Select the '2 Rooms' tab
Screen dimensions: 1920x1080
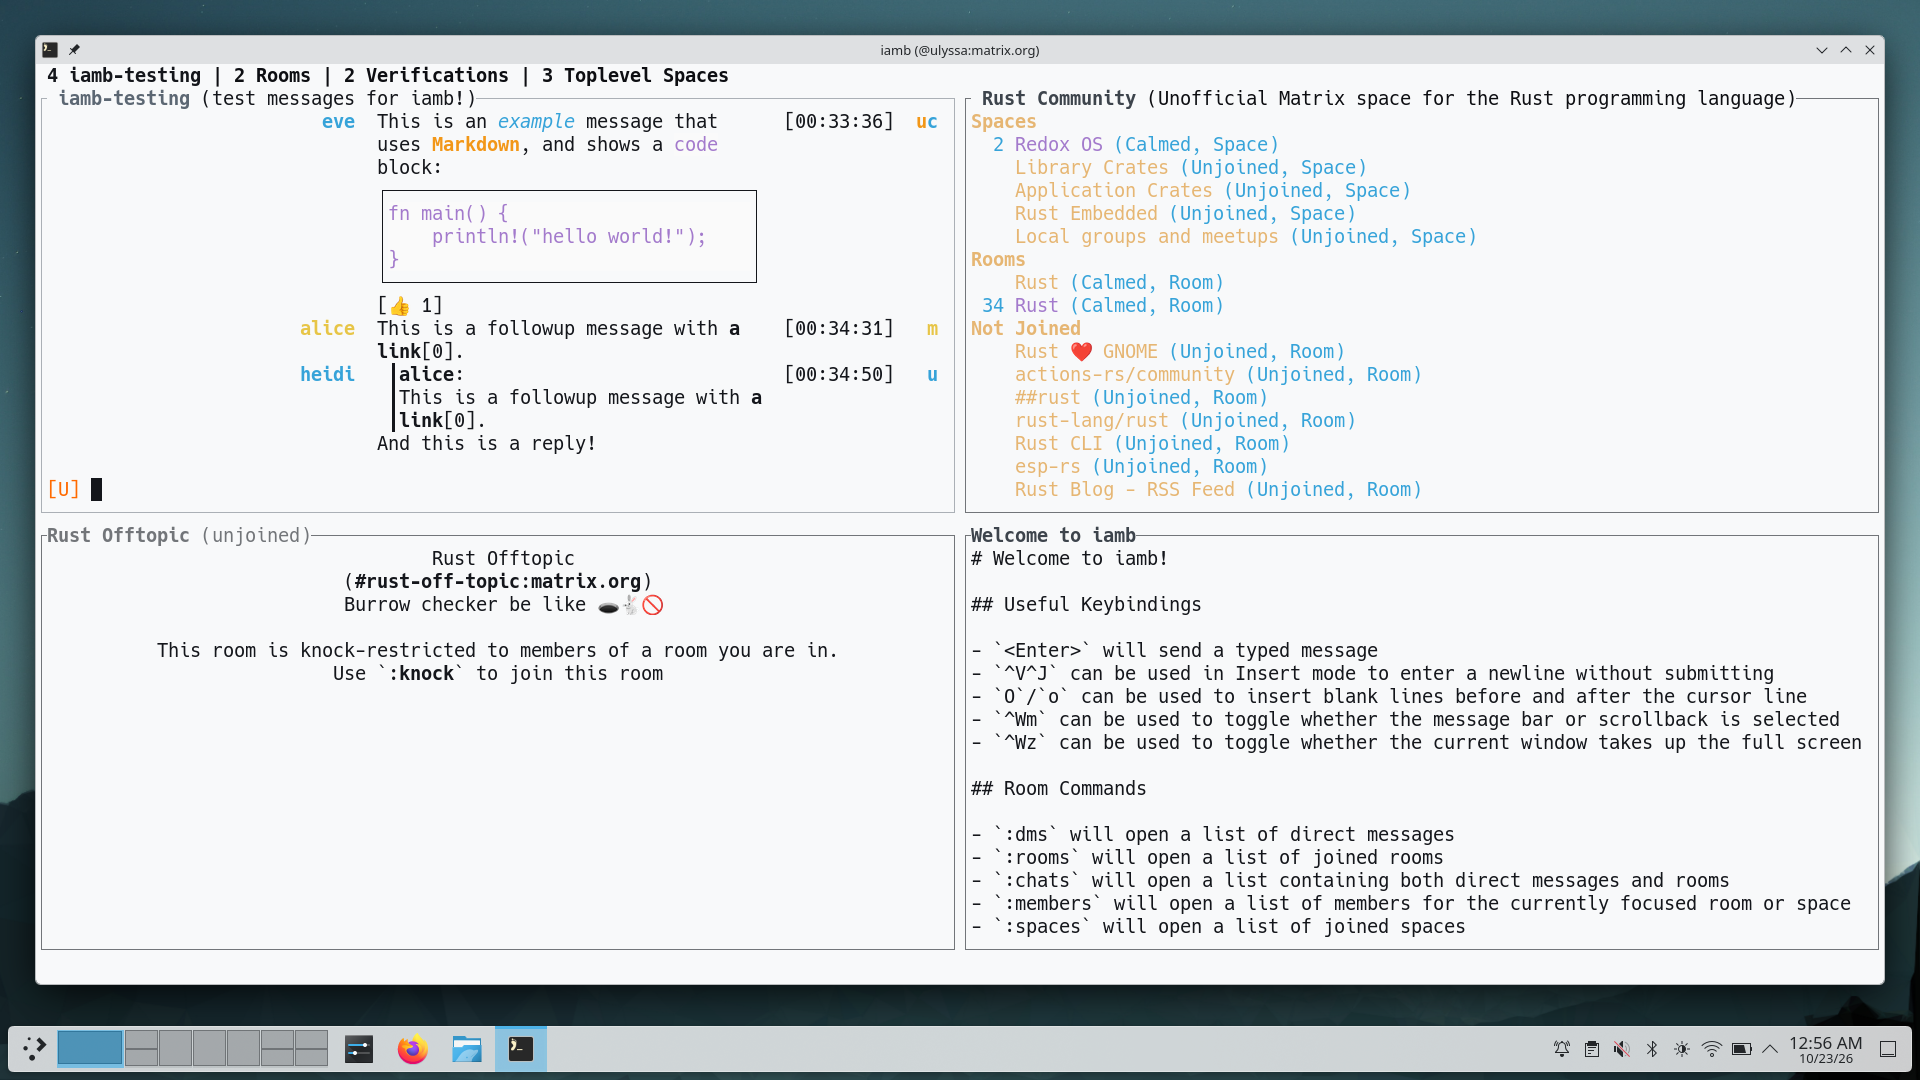point(272,75)
